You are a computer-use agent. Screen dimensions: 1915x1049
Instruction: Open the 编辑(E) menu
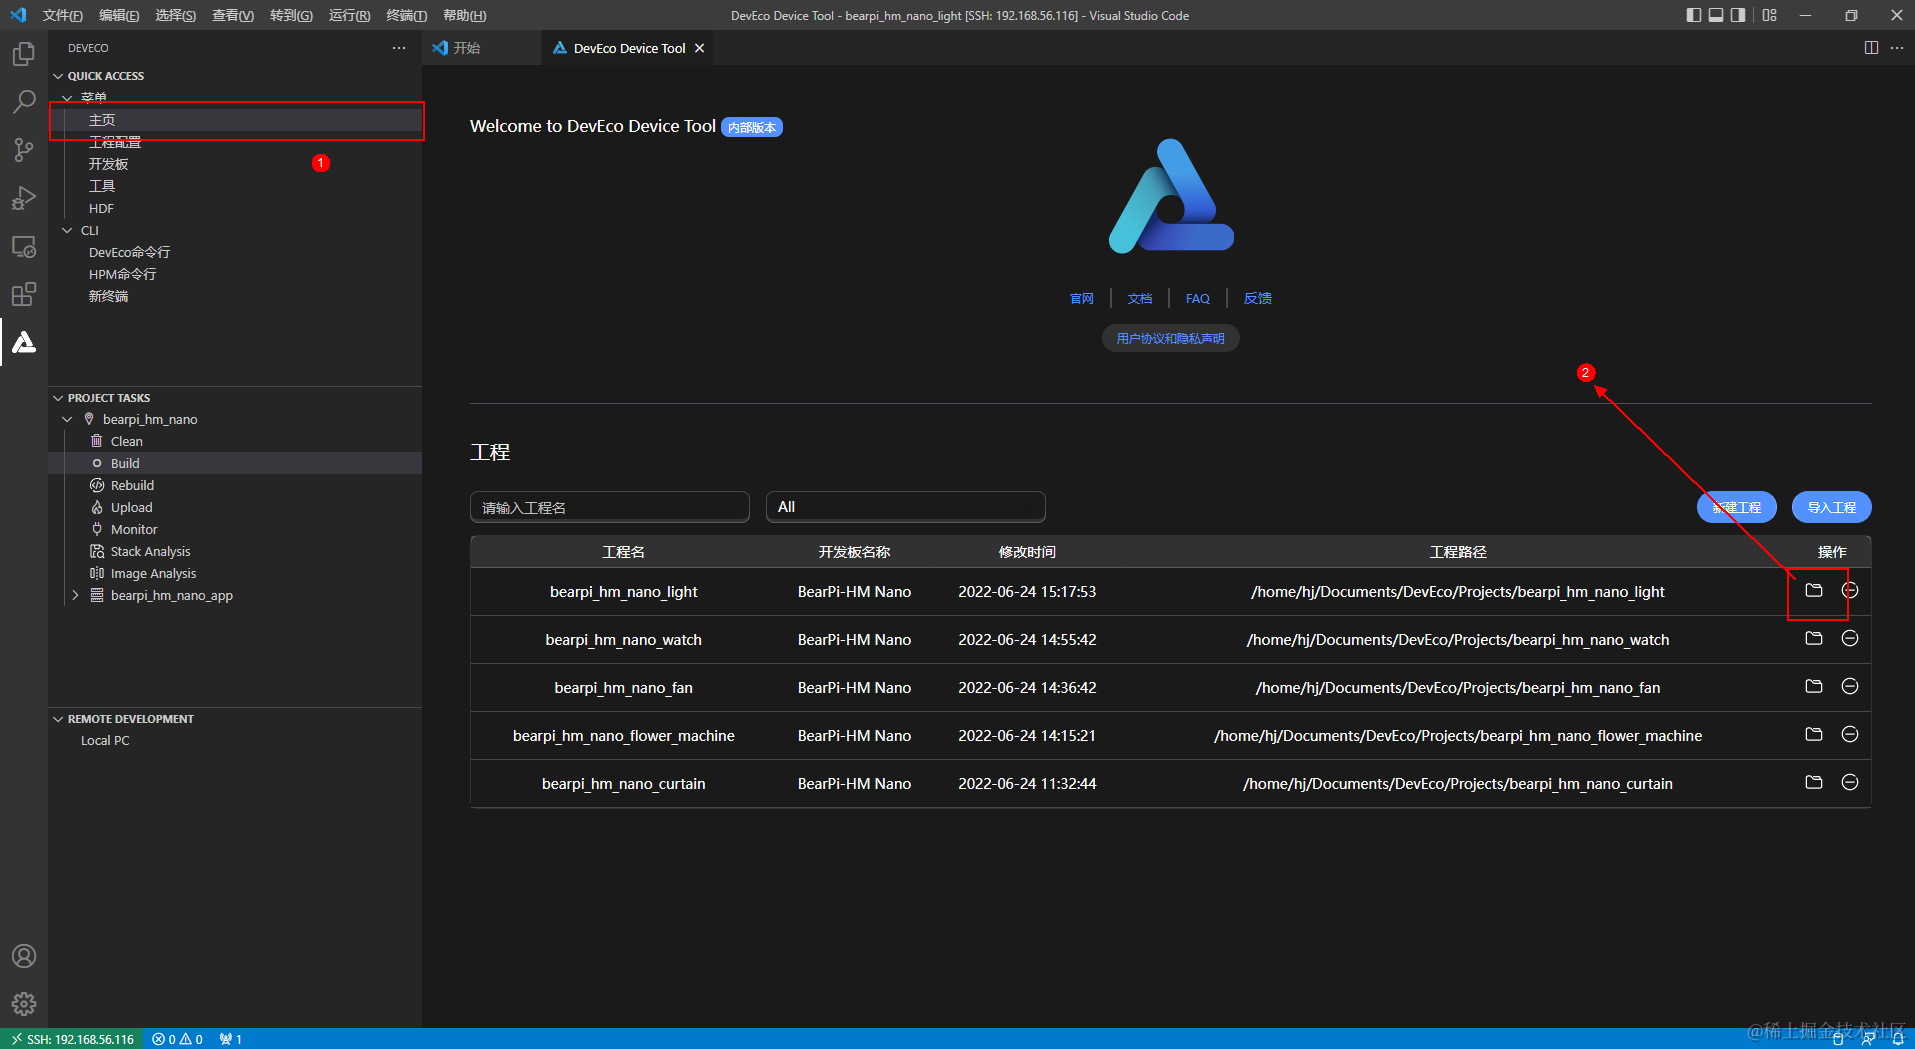point(119,15)
